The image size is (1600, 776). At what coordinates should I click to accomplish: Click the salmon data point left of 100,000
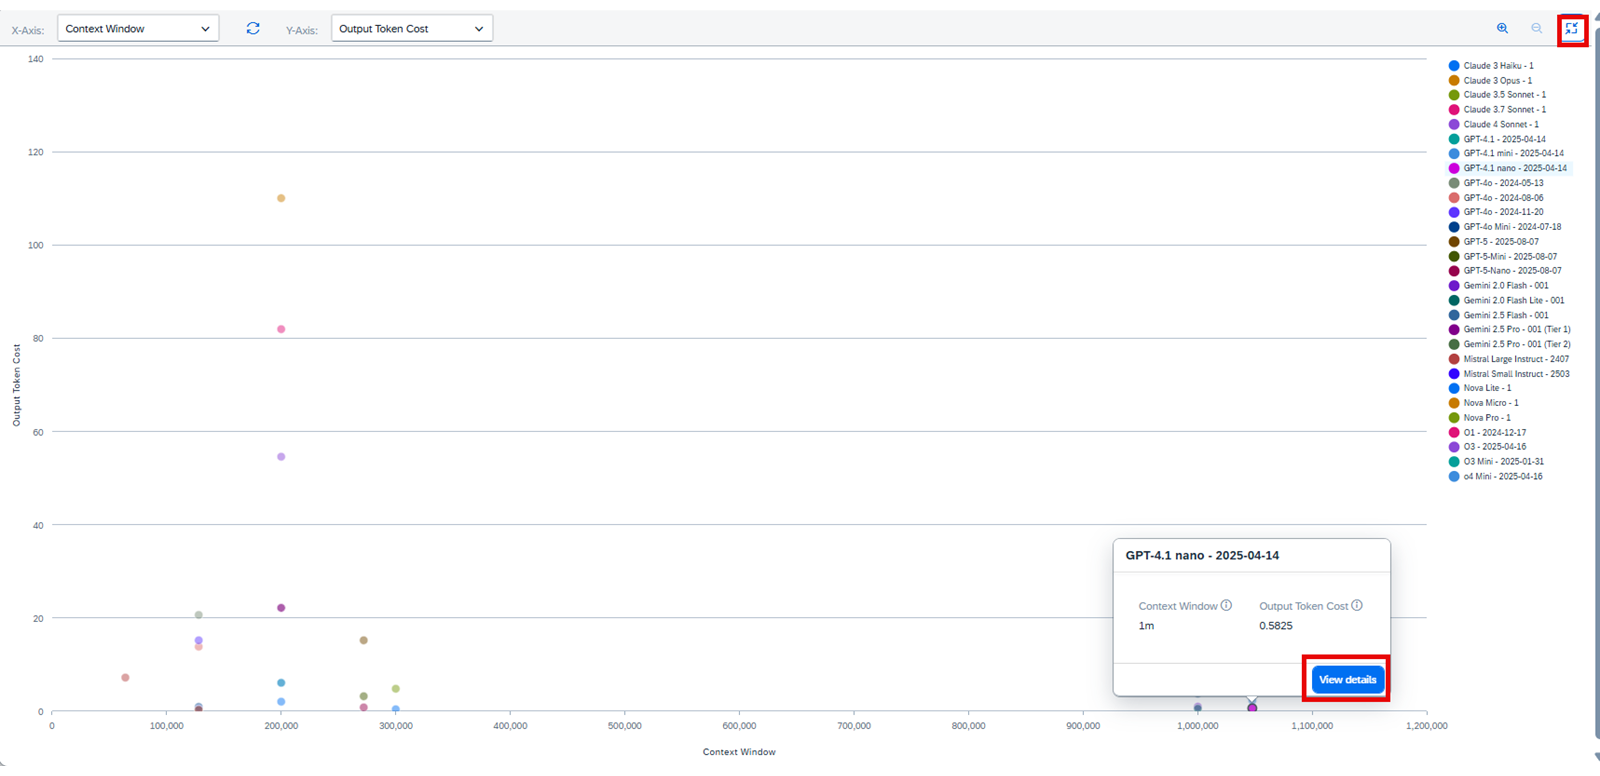[x=125, y=678]
